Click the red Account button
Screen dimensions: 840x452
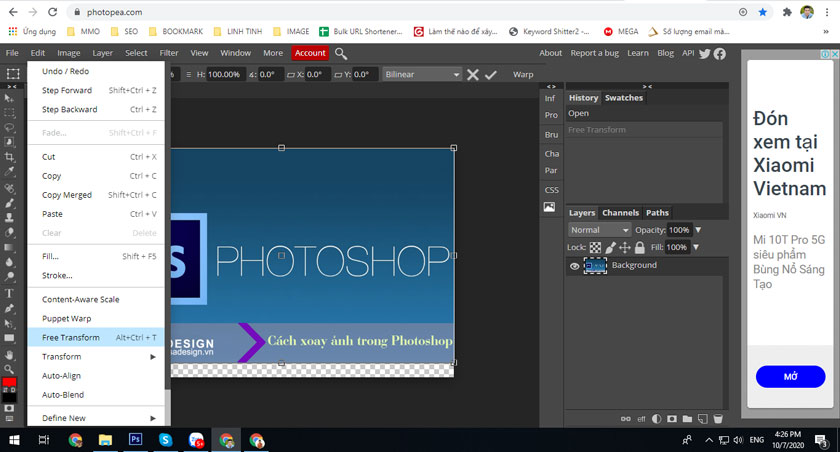point(310,53)
